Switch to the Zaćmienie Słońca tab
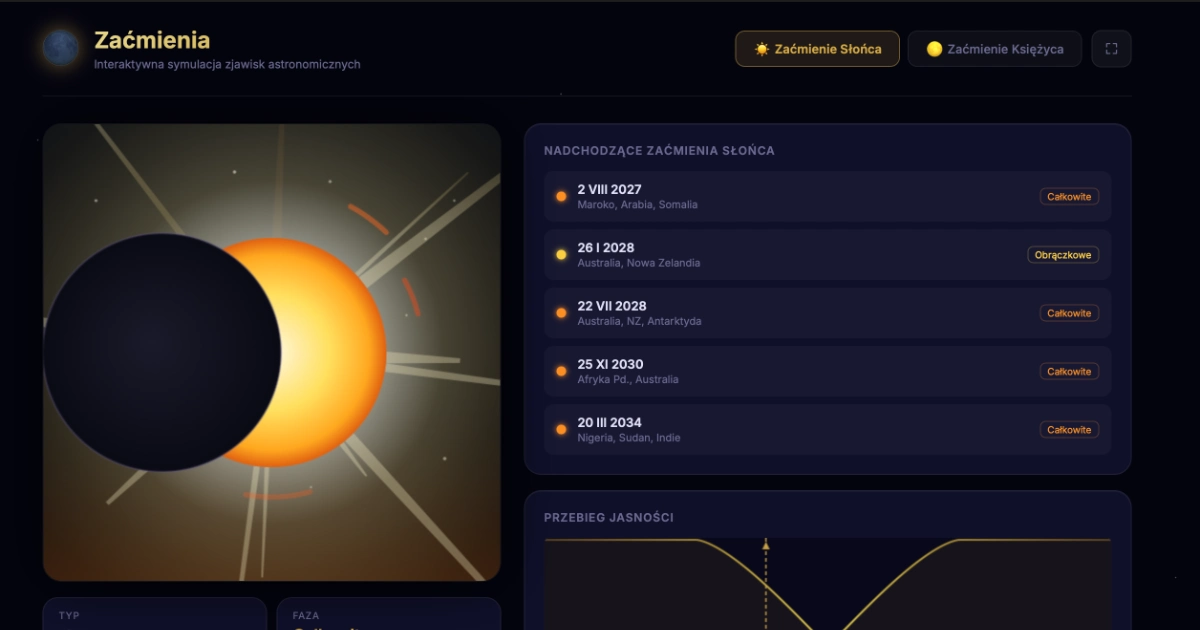This screenshot has width=1200, height=630. tap(817, 49)
